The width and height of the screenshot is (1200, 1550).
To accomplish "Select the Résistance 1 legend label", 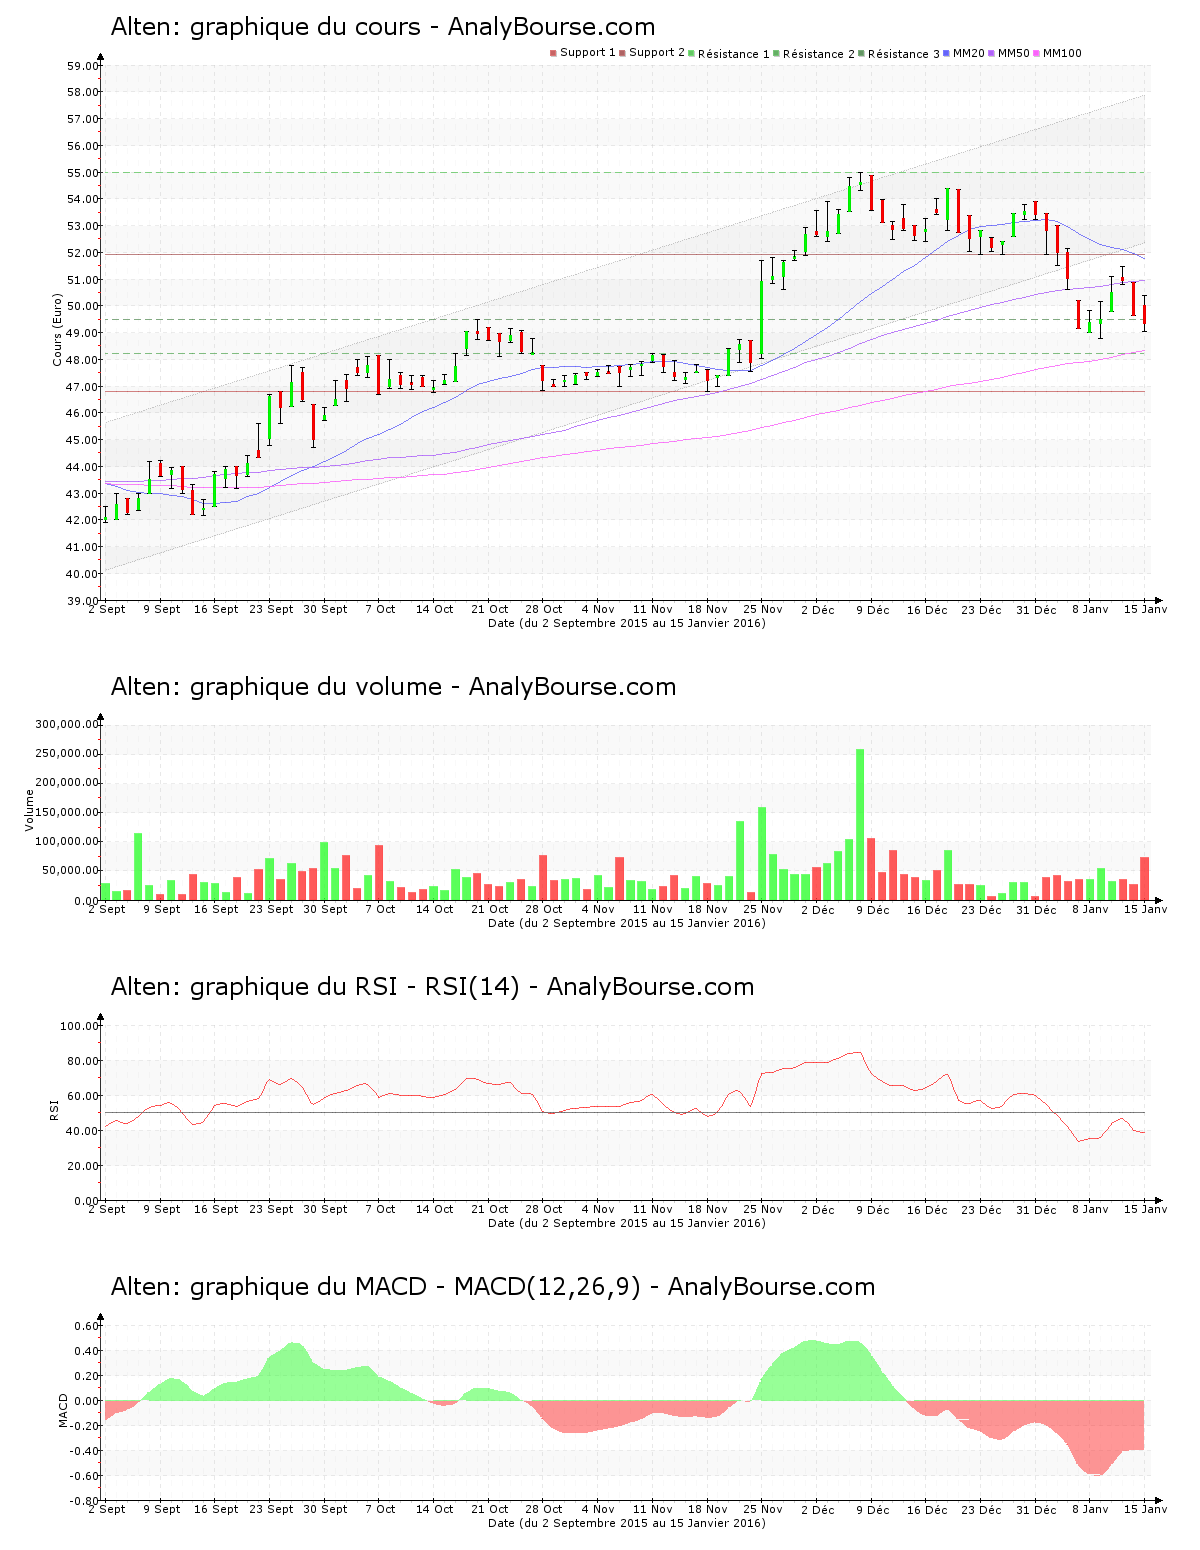I will (x=734, y=54).
